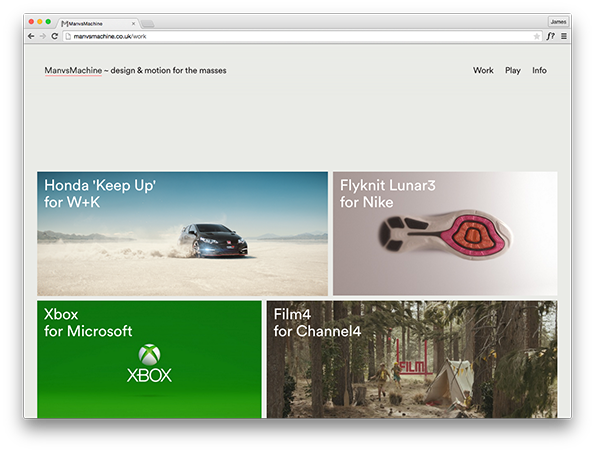Open the Play nav link
The height and width of the screenshot is (452, 595).
coord(513,70)
